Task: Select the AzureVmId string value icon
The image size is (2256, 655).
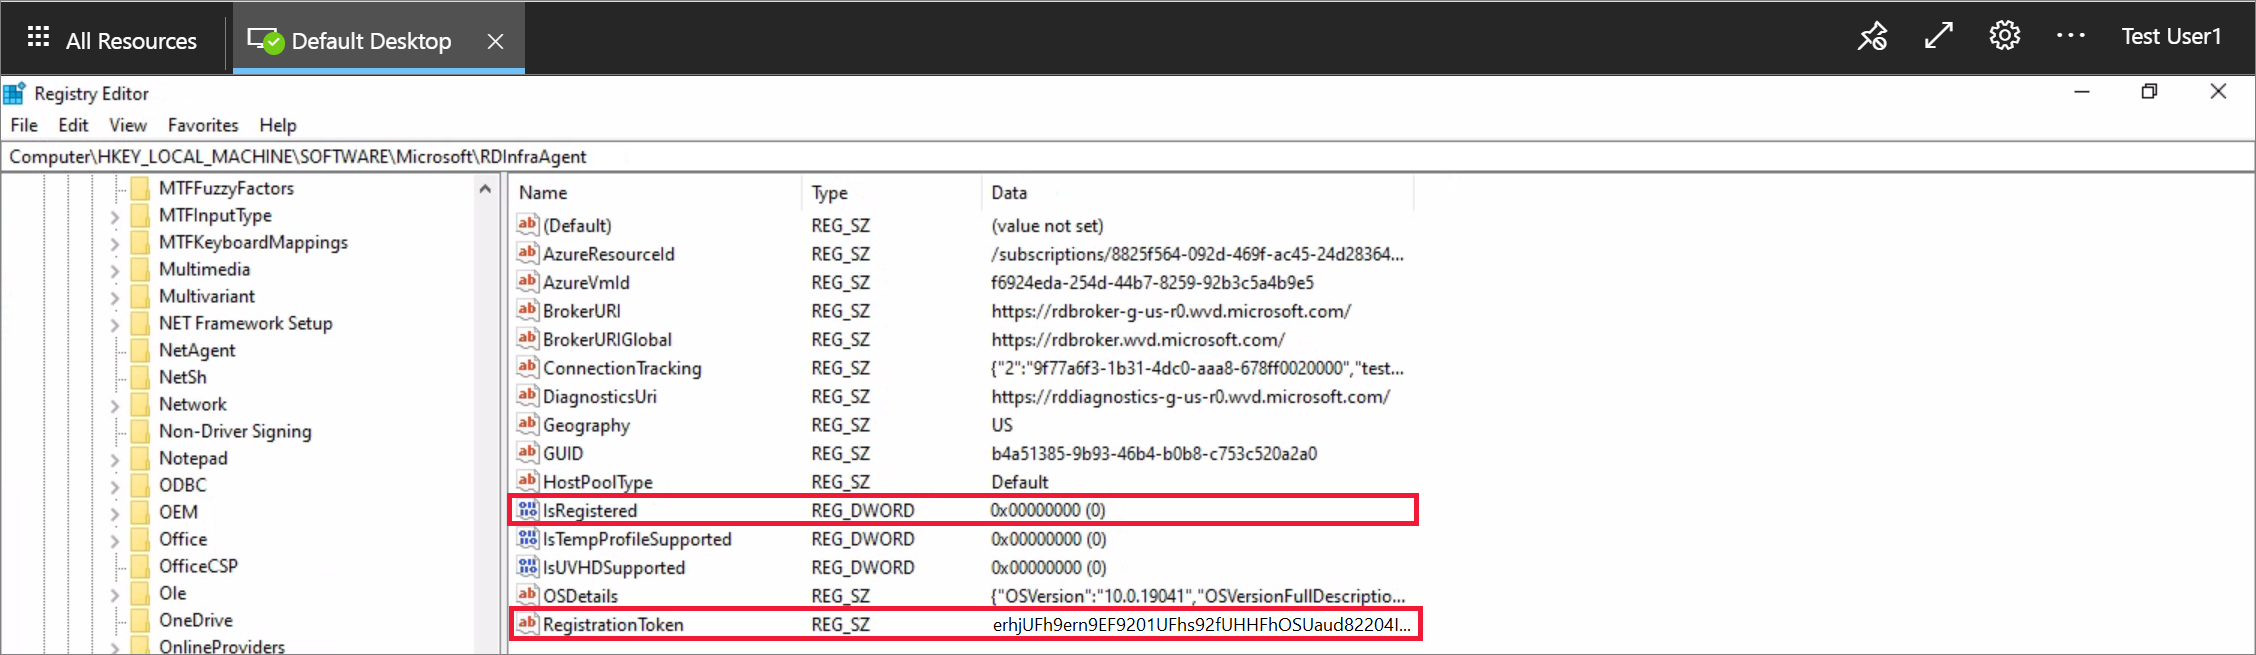Action: [527, 281]
